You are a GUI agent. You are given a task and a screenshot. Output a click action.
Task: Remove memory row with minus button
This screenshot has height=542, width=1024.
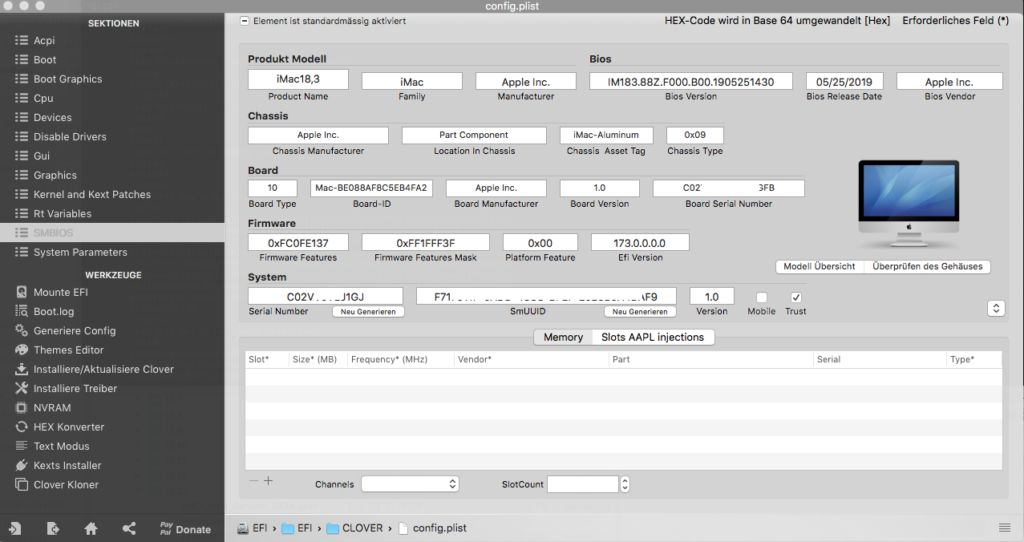[253, 481]
